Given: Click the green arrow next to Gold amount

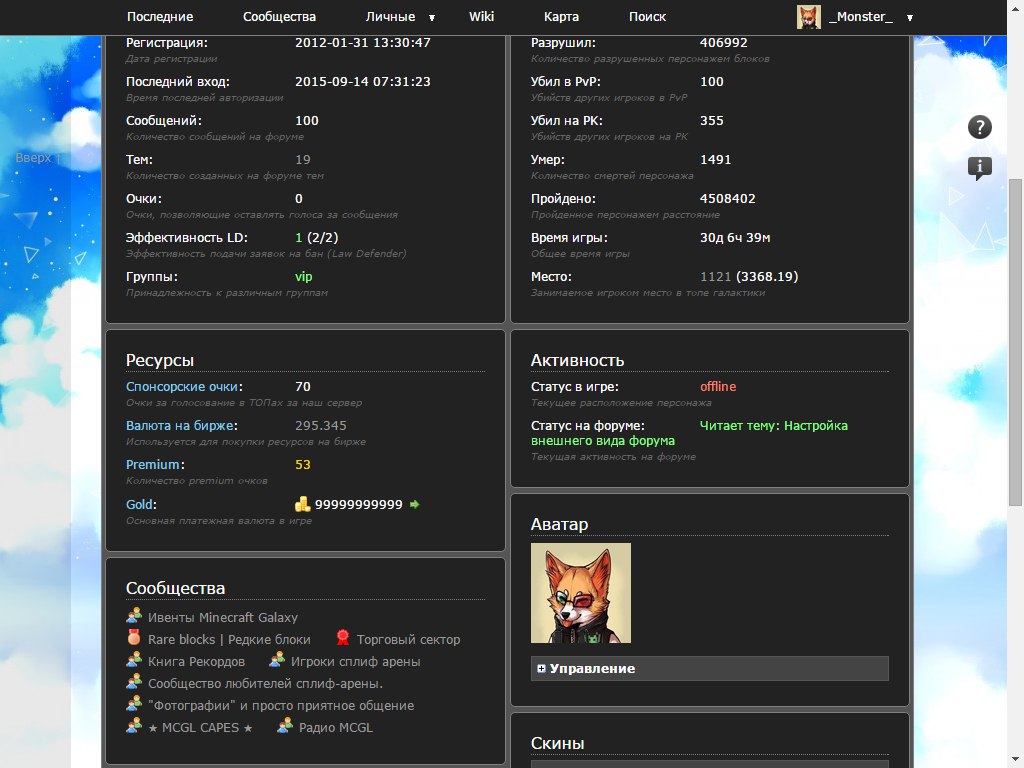Looking at the screenshot, I should click(415, 504).
